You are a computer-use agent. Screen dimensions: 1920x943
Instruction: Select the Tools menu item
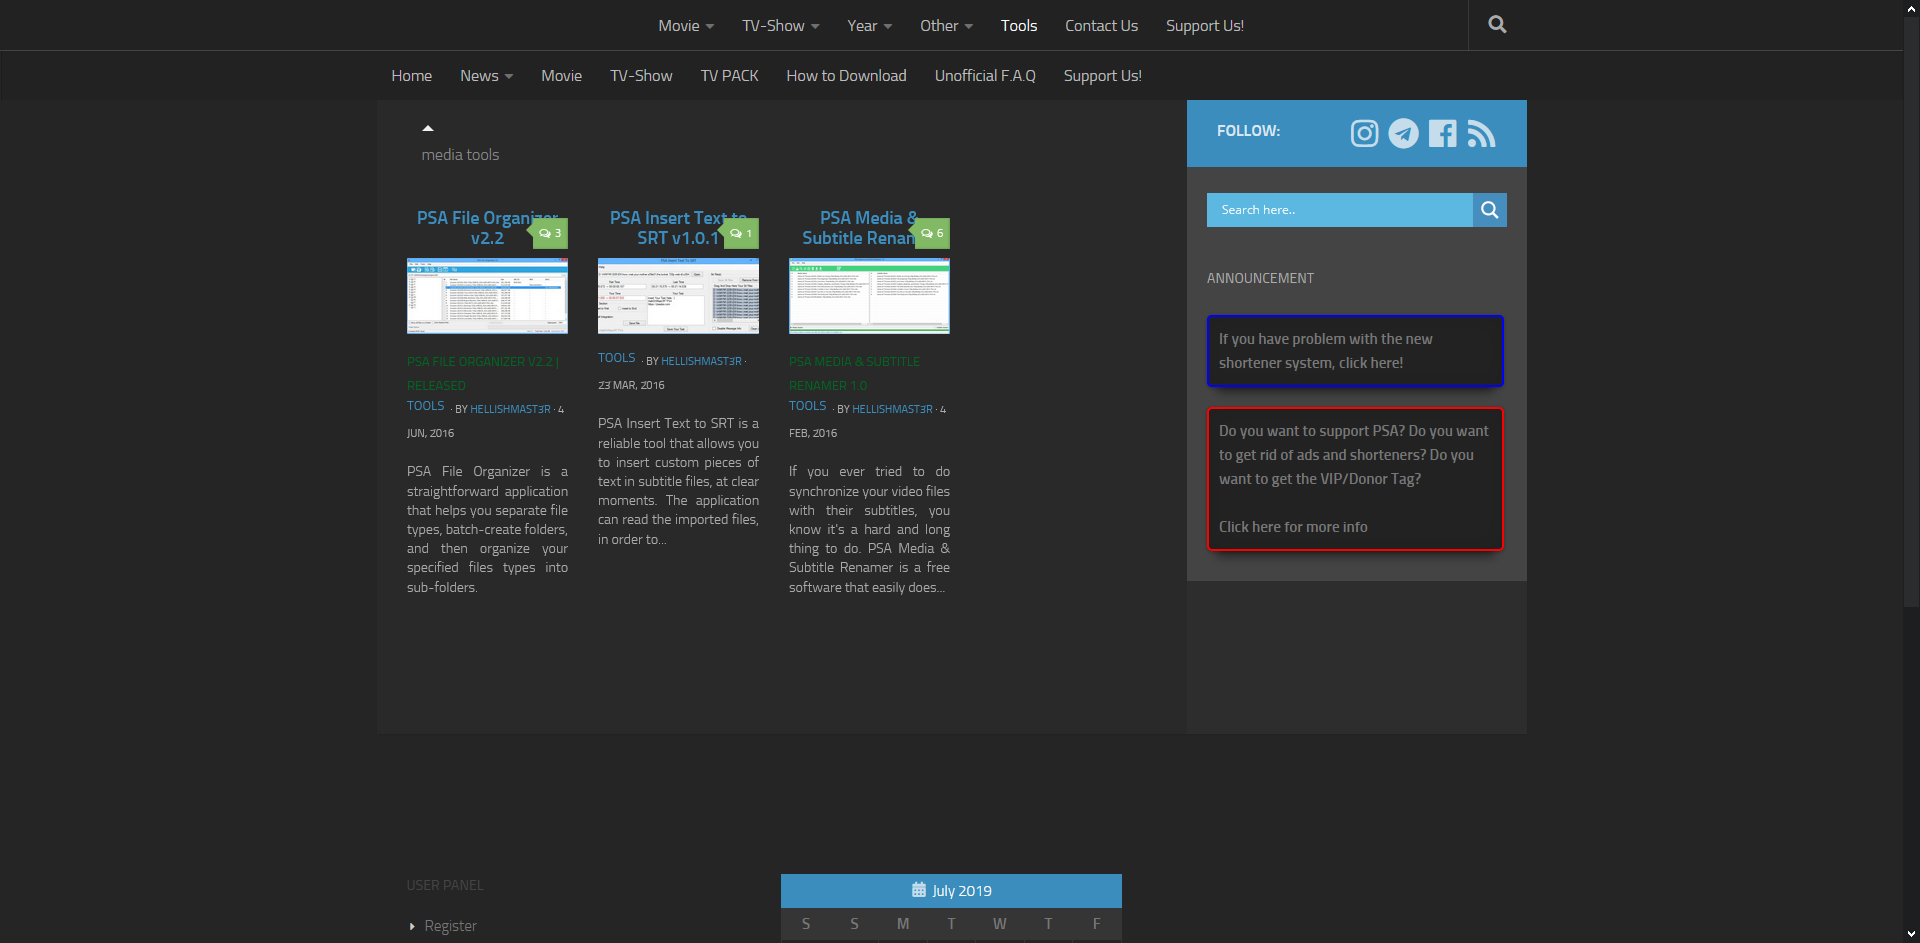click(x=1018, y=25)
